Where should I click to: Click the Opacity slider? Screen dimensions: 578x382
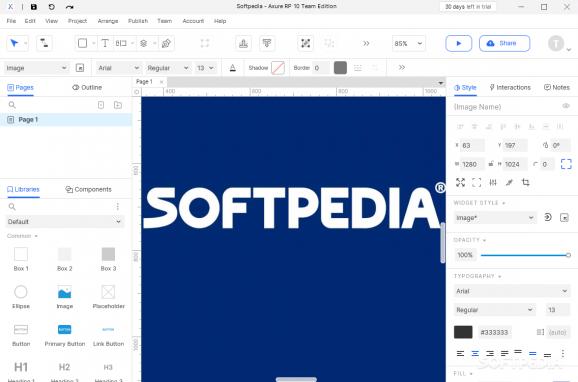(x=525, y=255)
